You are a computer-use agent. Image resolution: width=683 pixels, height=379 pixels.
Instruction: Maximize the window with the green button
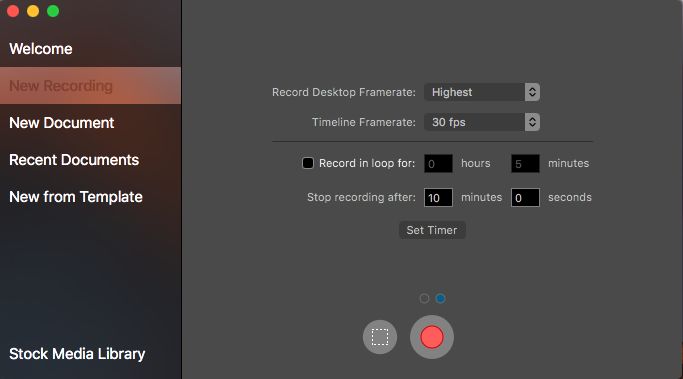click(53, 11)
